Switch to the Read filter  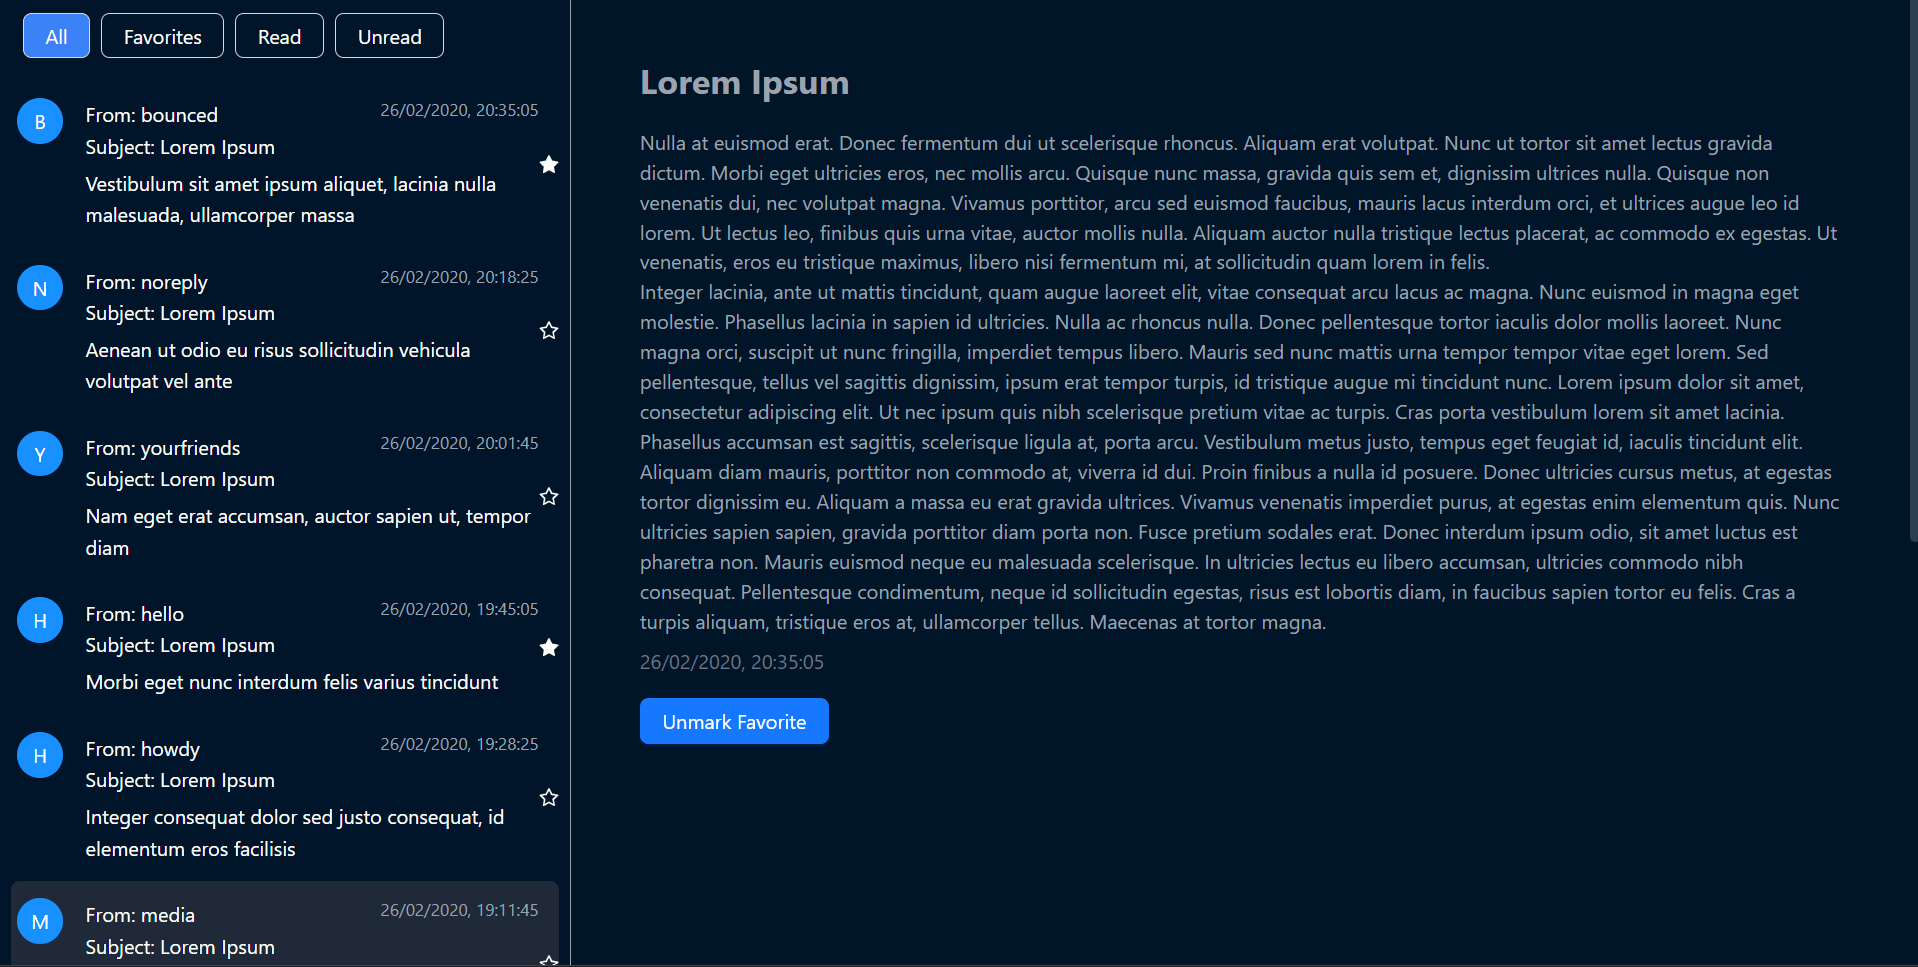click(279, 36)
